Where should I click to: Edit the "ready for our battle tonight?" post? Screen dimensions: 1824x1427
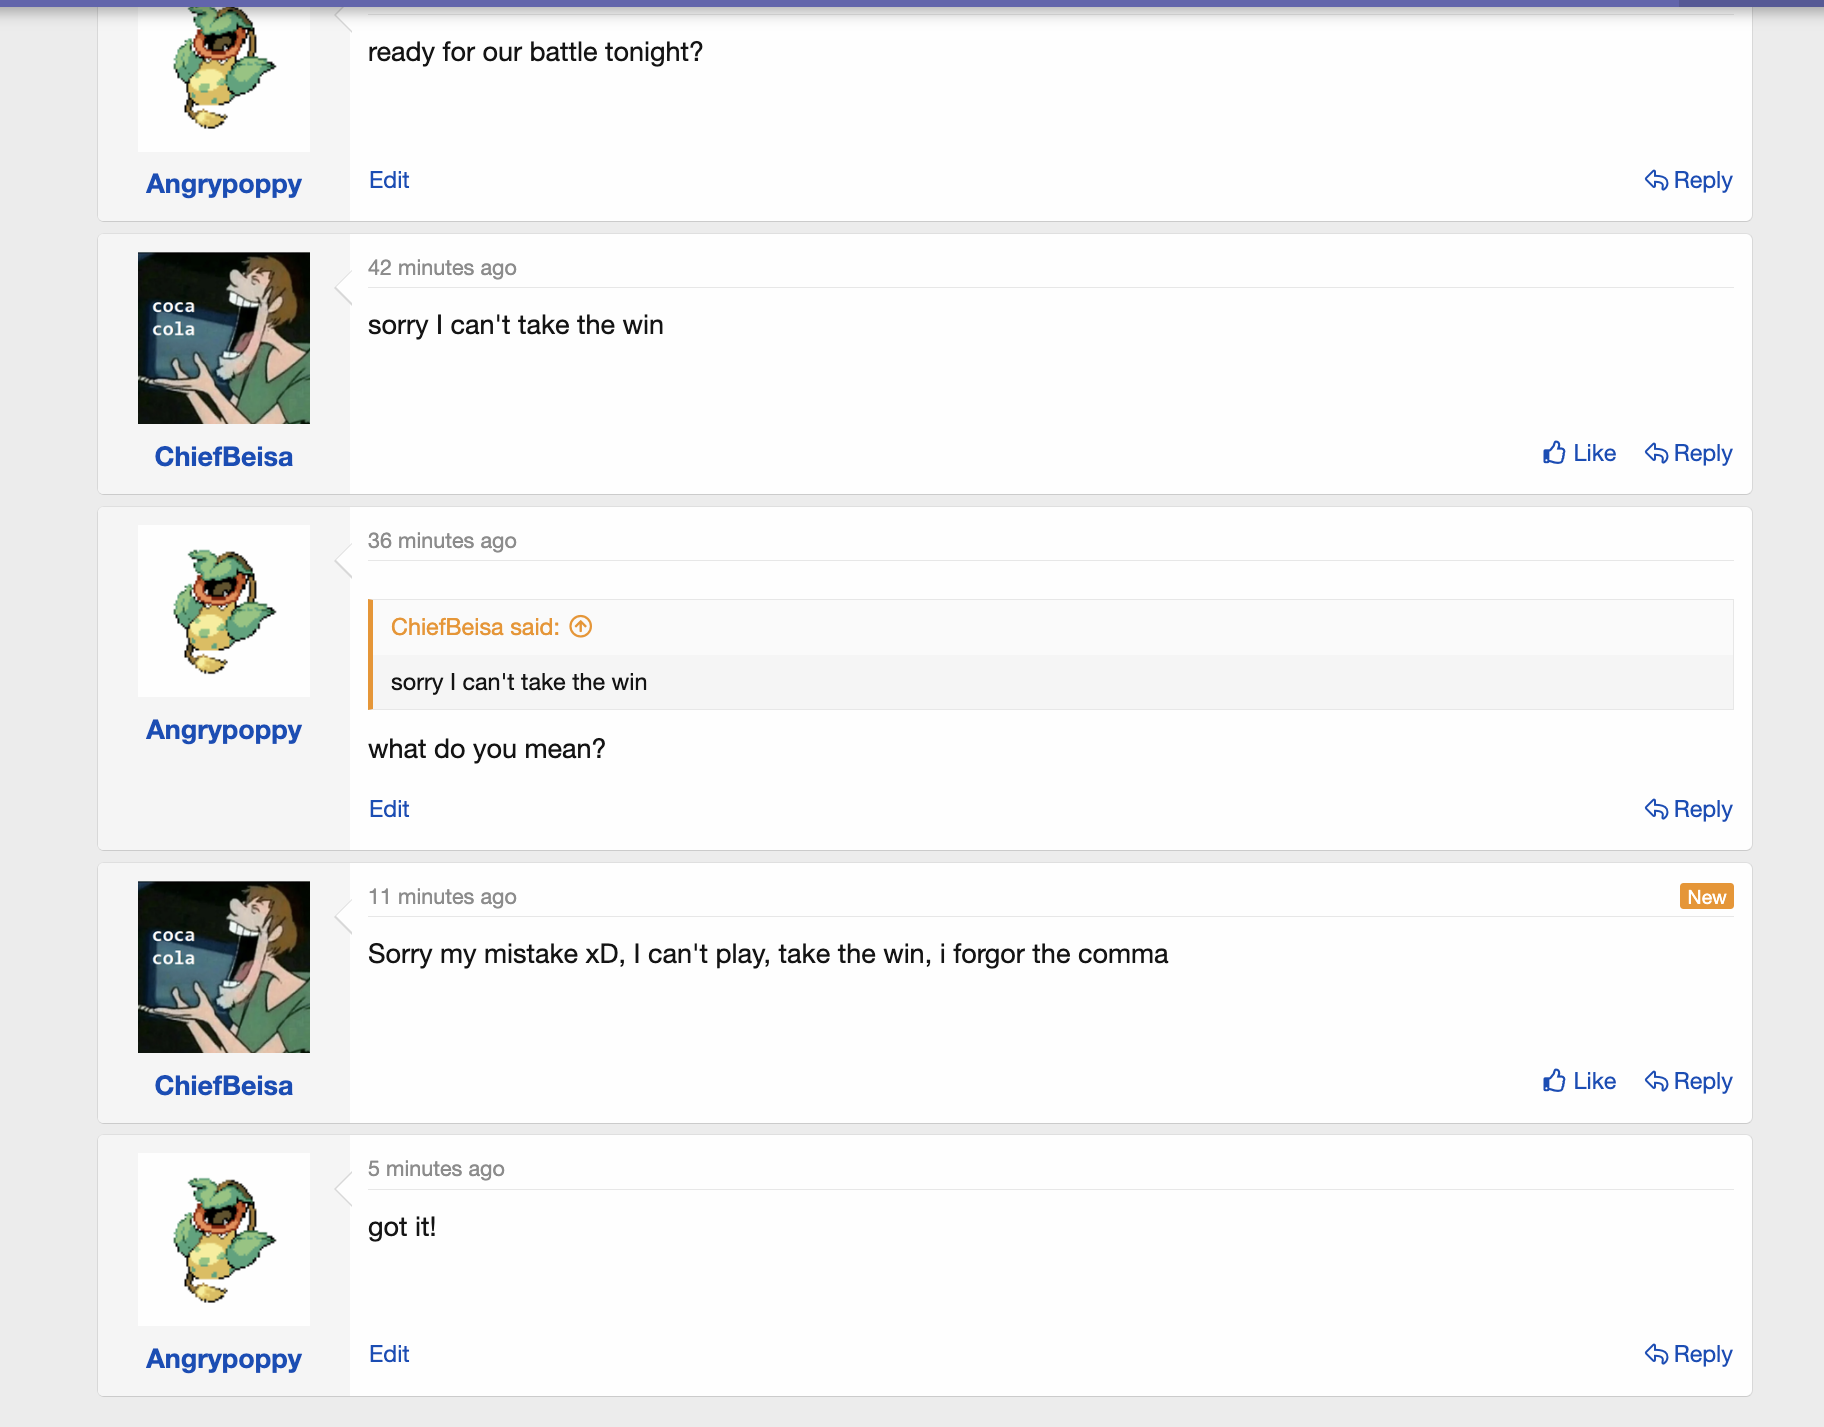tap(389, 180)
